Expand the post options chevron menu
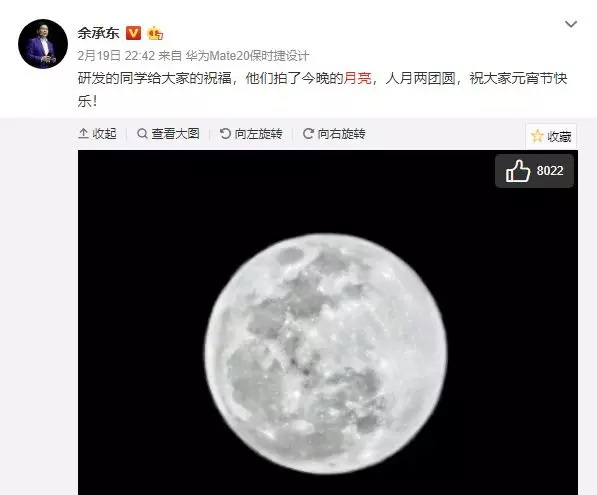597x495 pixels. (571, 24)
